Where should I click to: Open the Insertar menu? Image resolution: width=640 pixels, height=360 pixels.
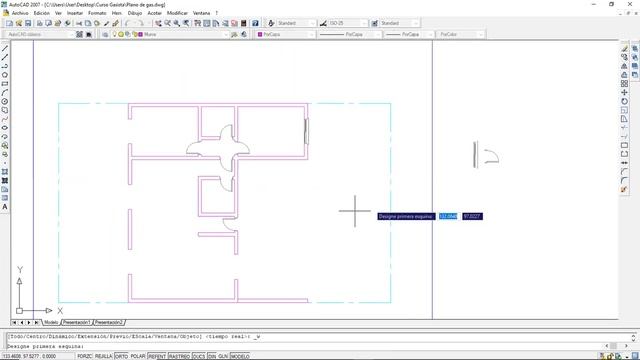(x=75, y=13)
